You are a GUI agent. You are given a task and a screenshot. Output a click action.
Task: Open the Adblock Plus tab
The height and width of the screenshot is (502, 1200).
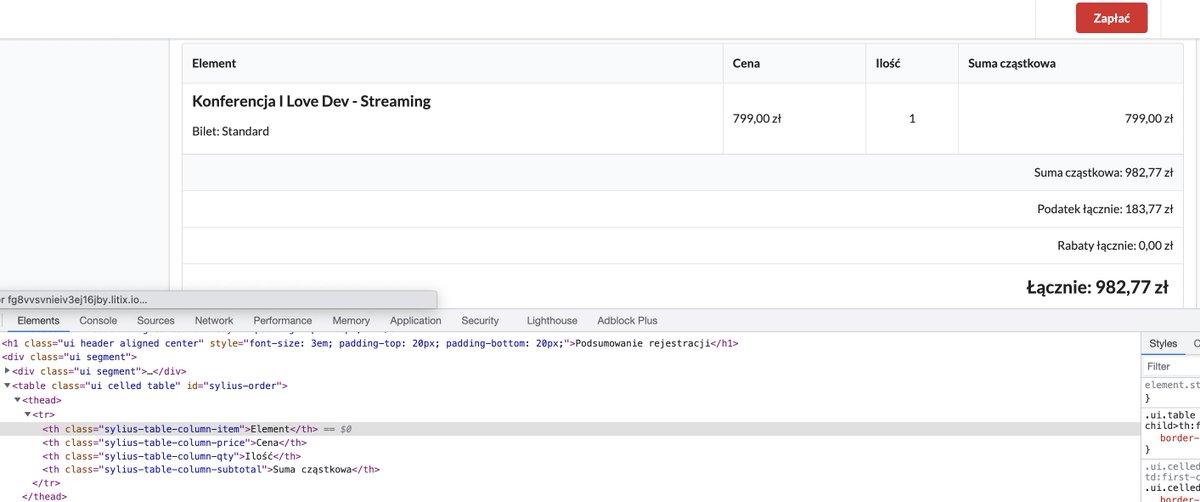(627, 321)
